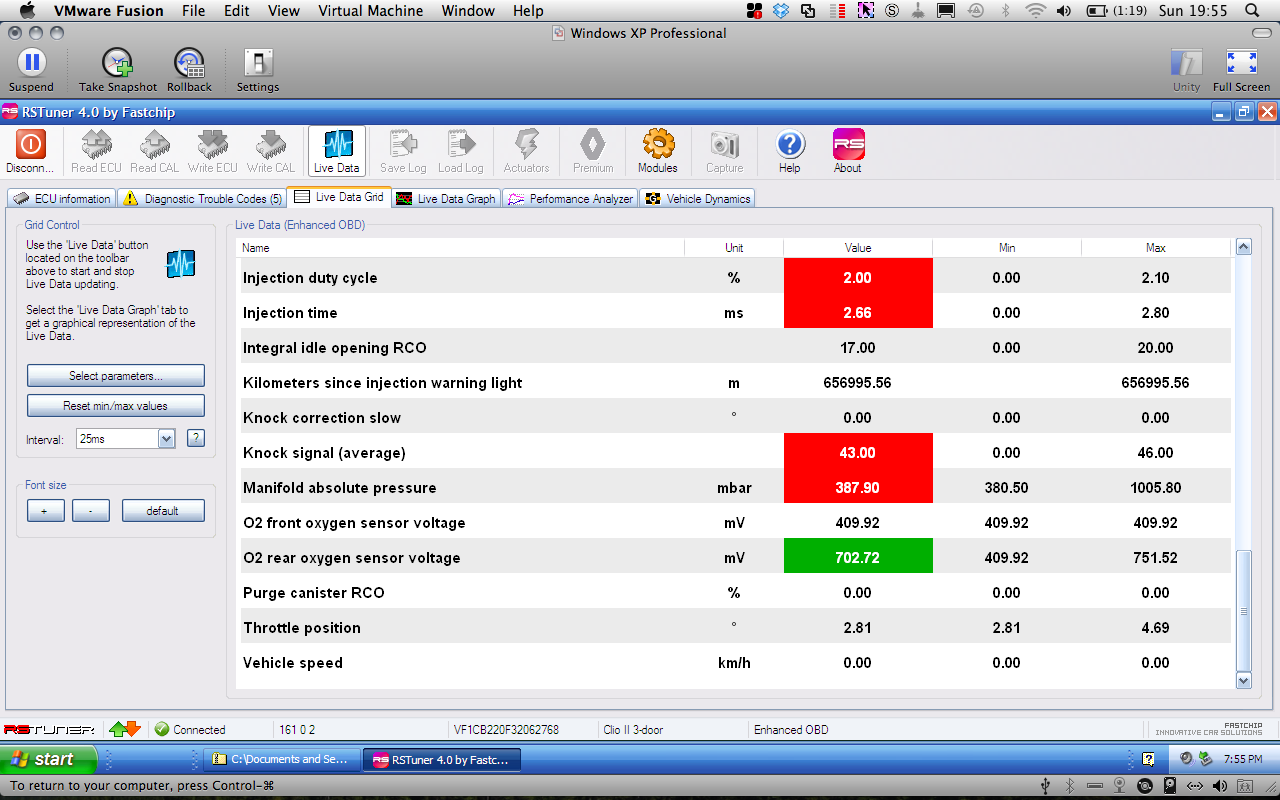
Task: Select the Throttle position row name
Action: [x=301, y=628]
